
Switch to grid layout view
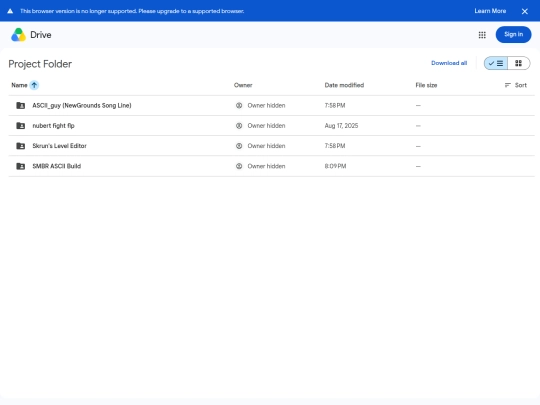[519, 63]
